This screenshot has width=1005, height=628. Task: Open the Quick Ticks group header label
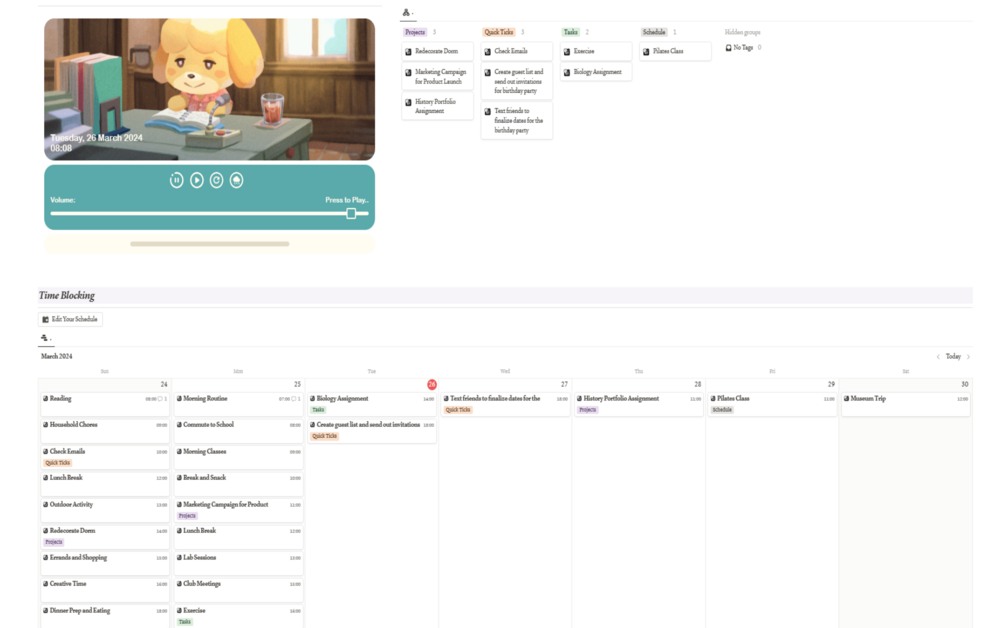[499, 32]
